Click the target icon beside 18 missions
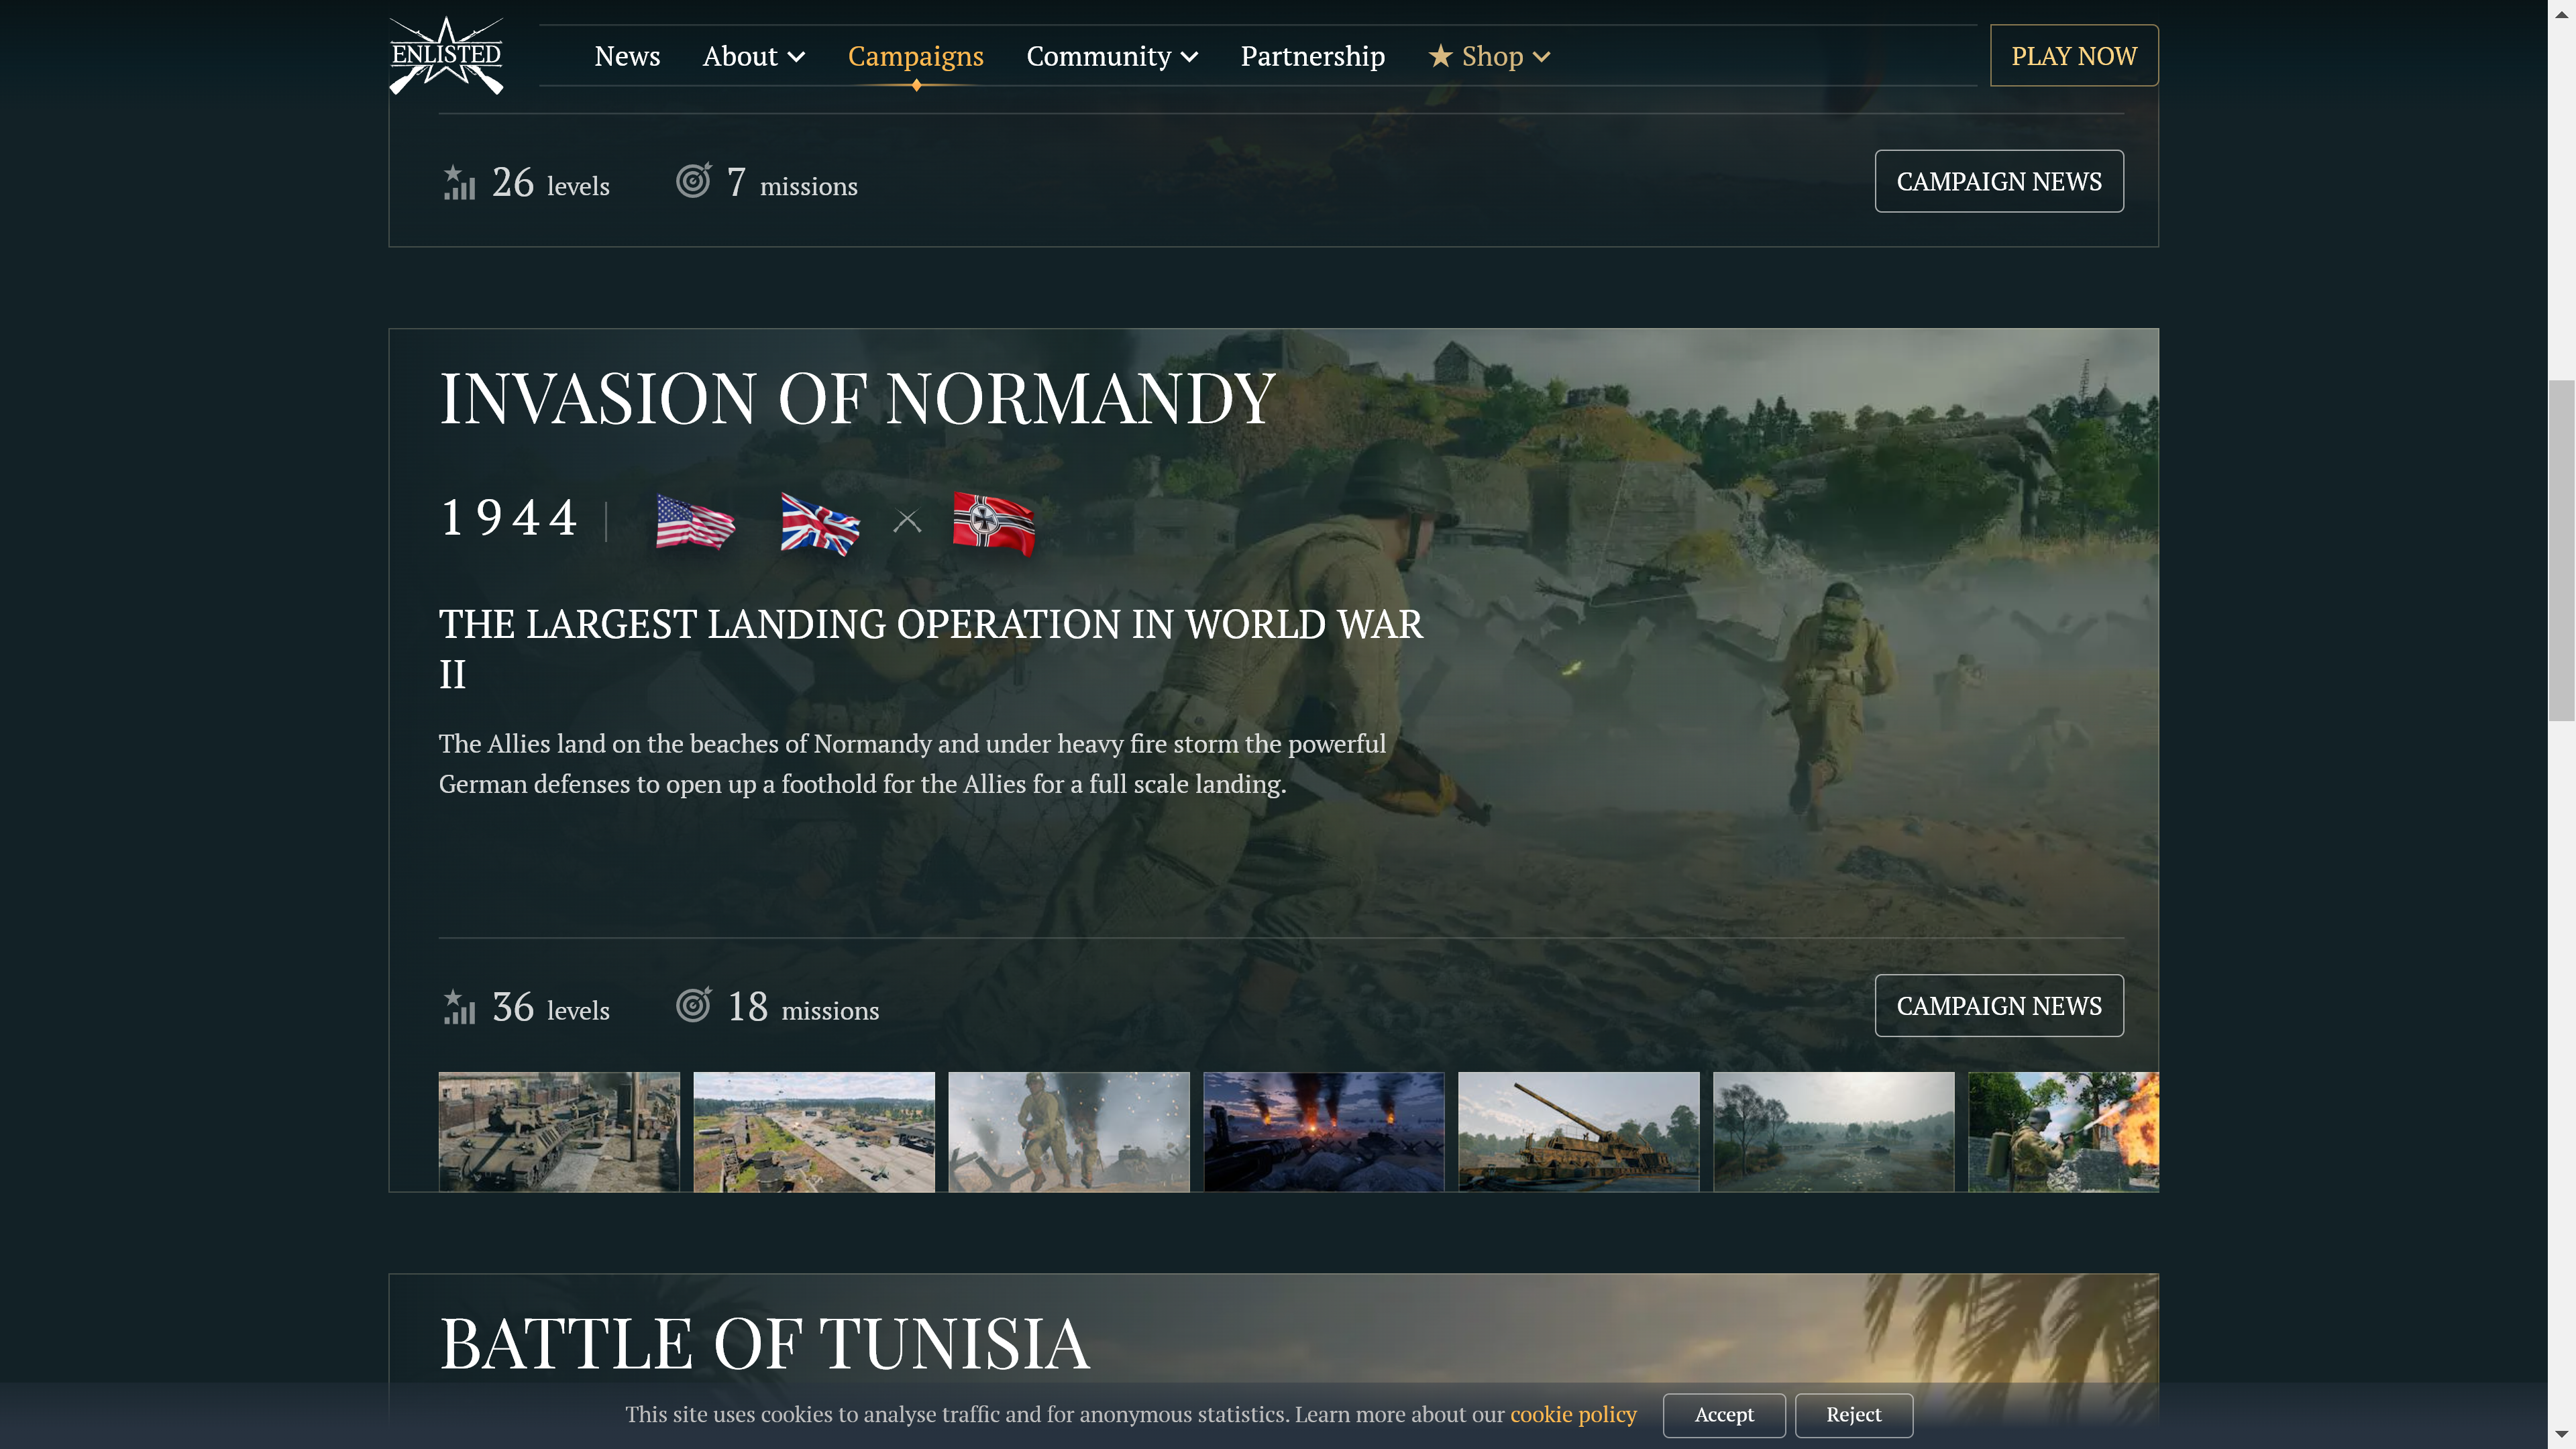 pyautogui.click(x=693, y=1005)
